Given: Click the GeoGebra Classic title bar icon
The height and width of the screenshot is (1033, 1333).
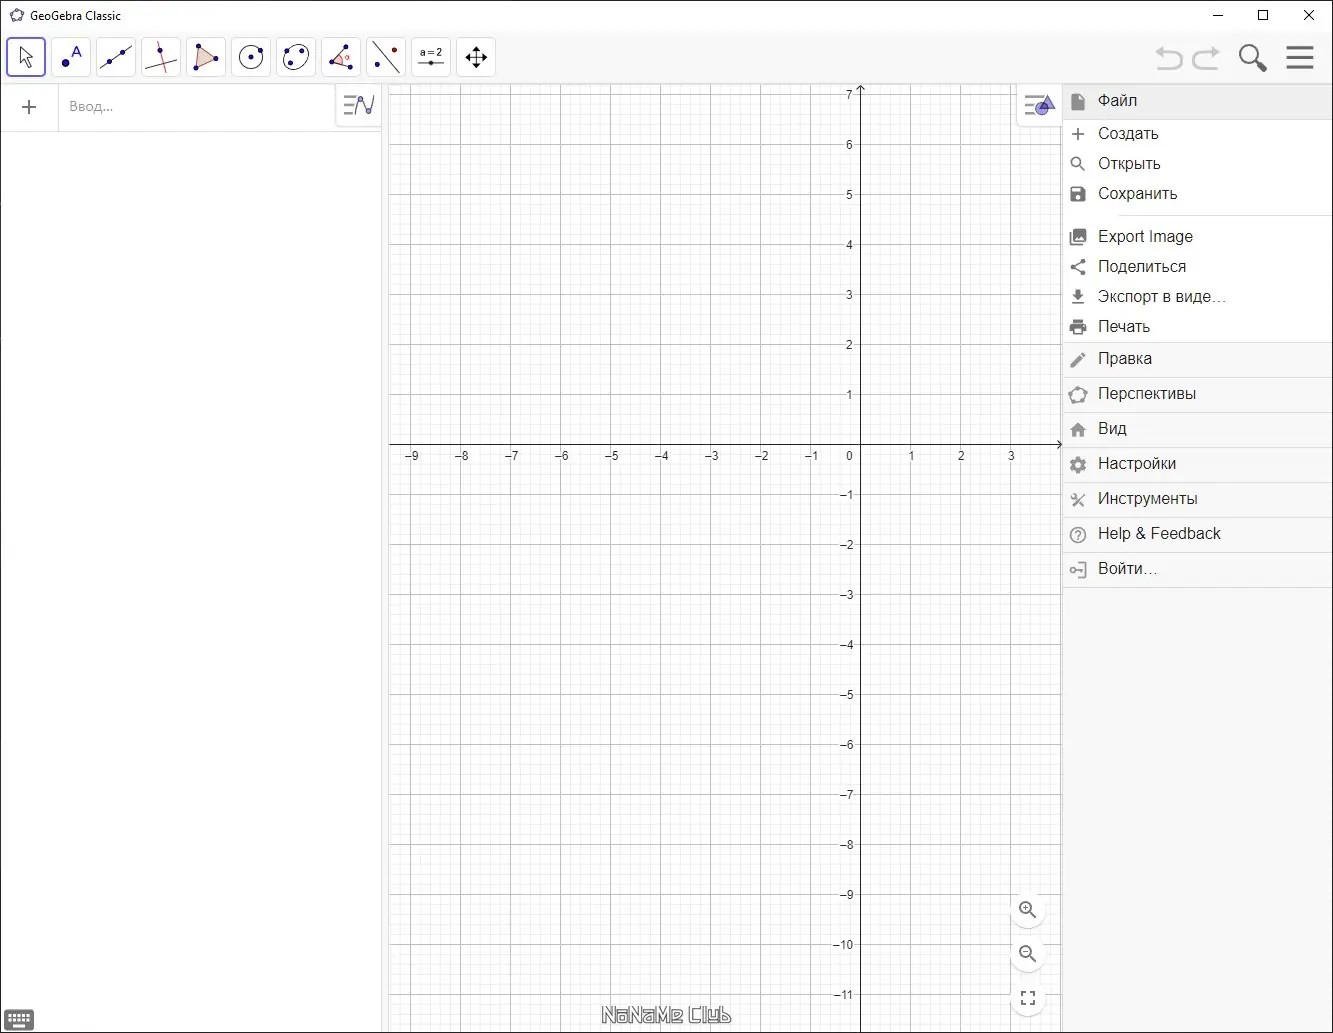Looking at the screenshot, I should (x=17, y=16).
